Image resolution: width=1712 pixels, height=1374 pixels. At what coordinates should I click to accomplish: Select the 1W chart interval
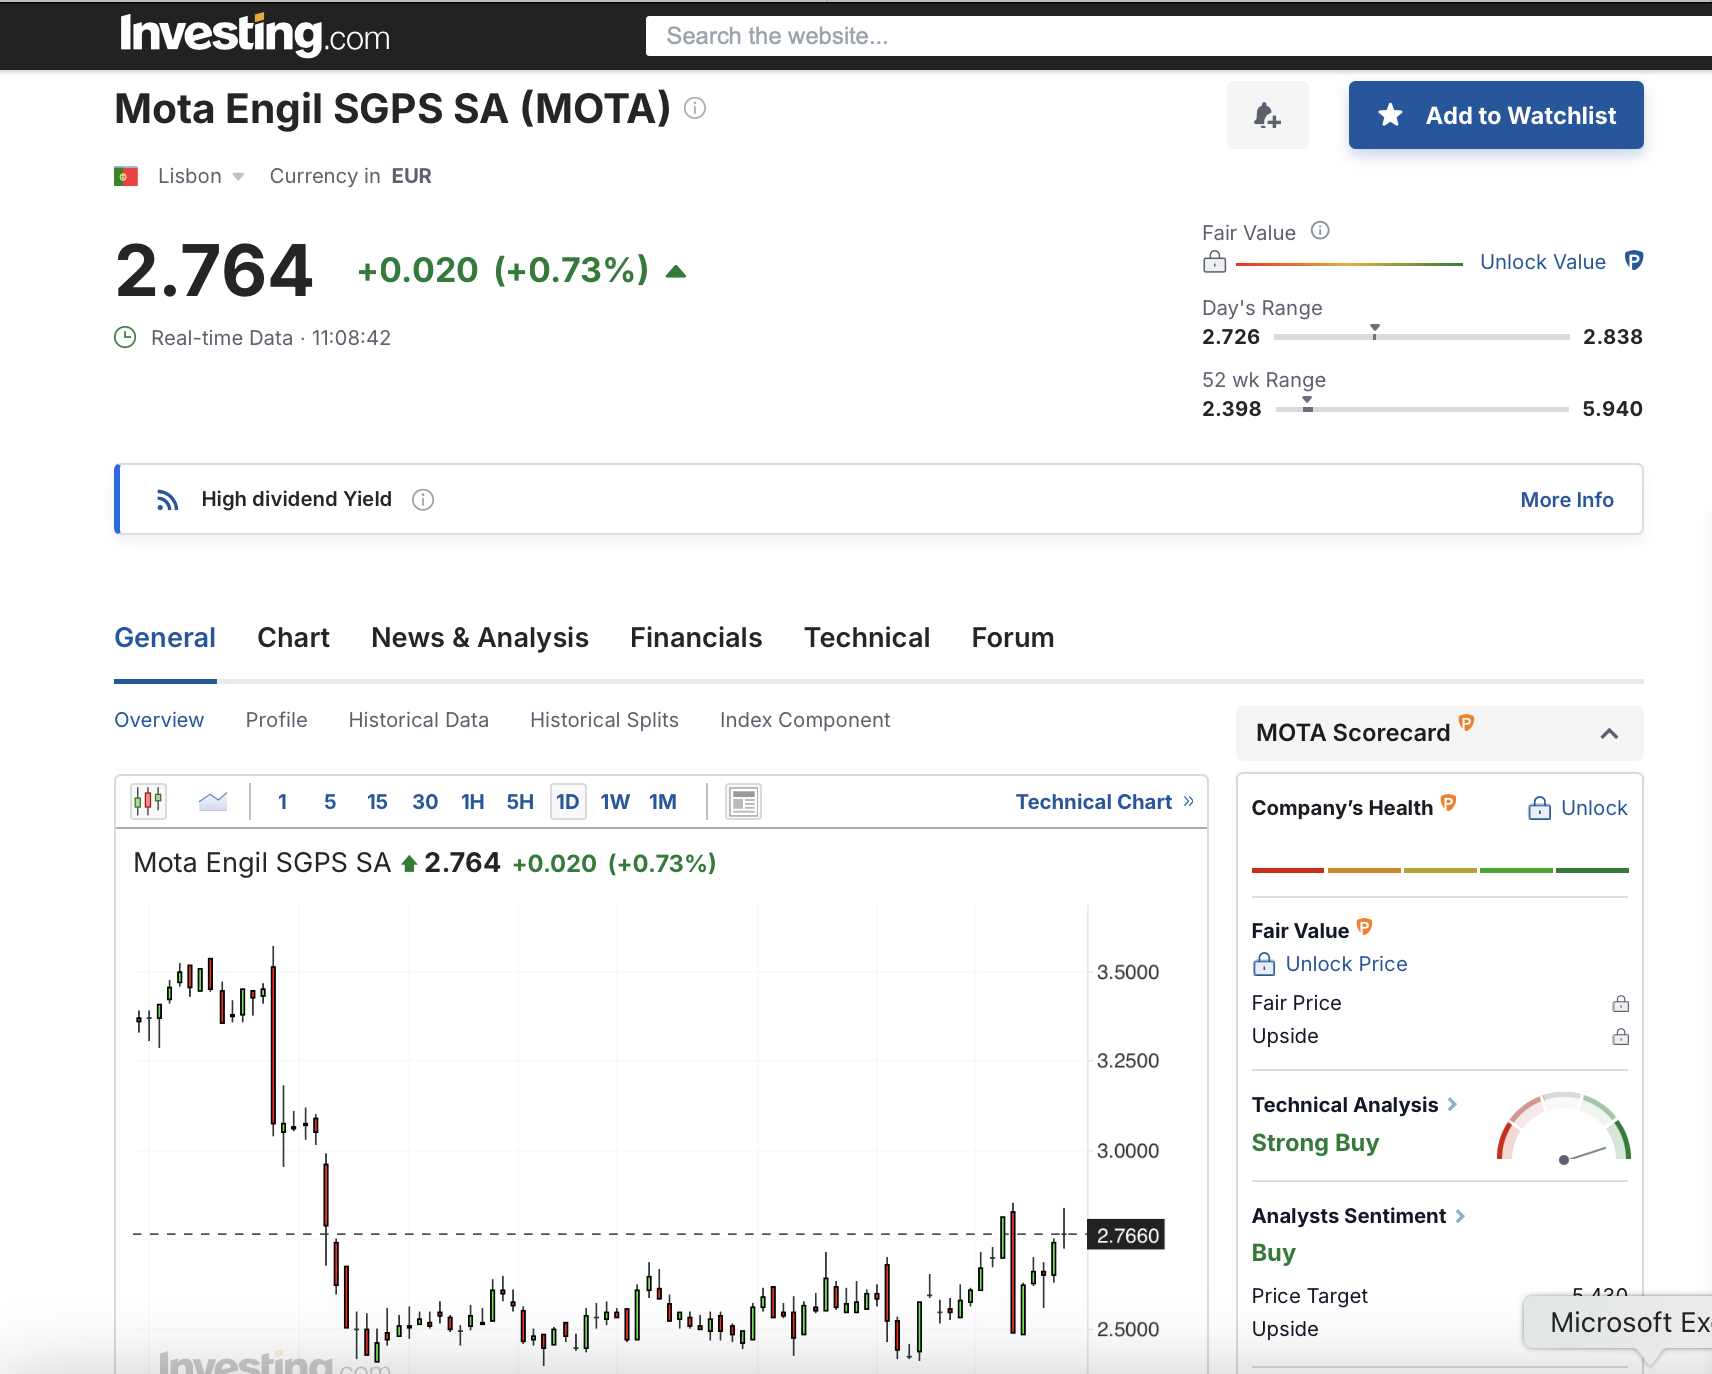click(x=615, y=802)
